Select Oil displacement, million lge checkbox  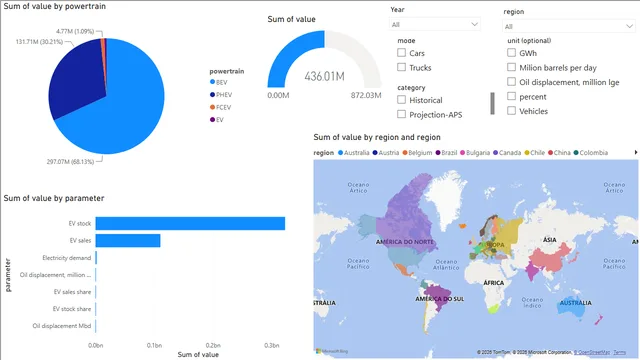click(511, 82)
